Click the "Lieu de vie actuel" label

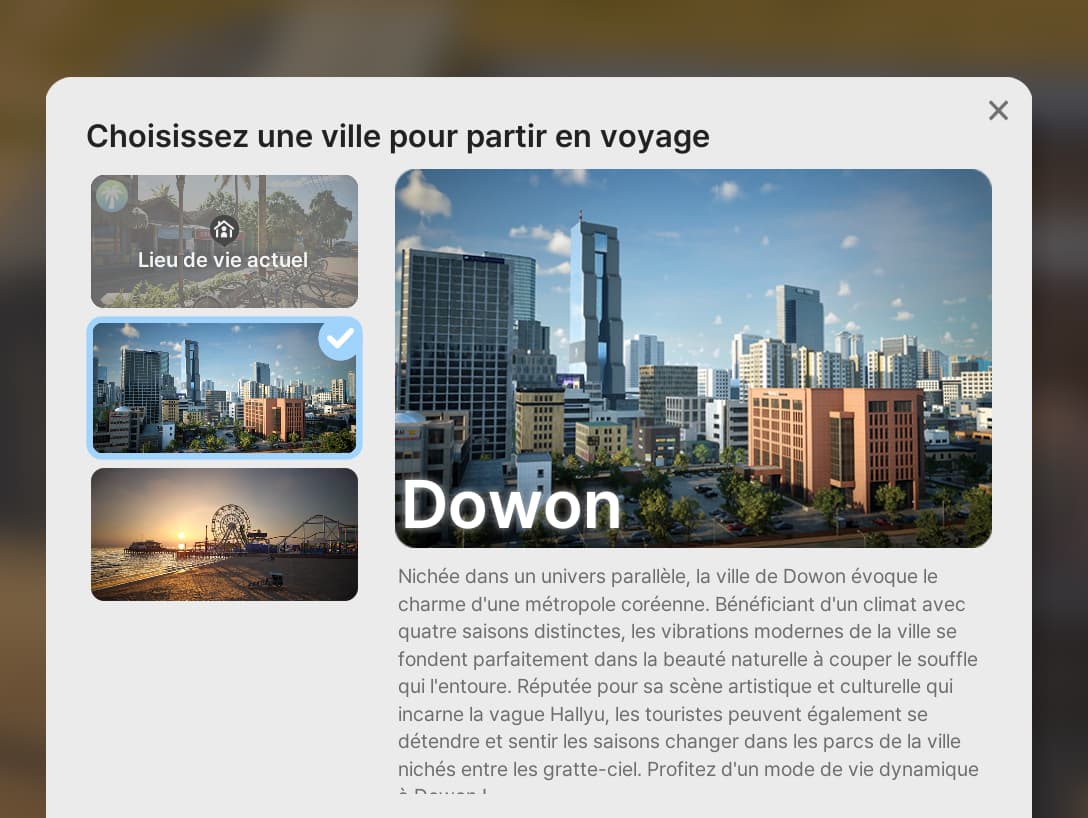point(223,259)
